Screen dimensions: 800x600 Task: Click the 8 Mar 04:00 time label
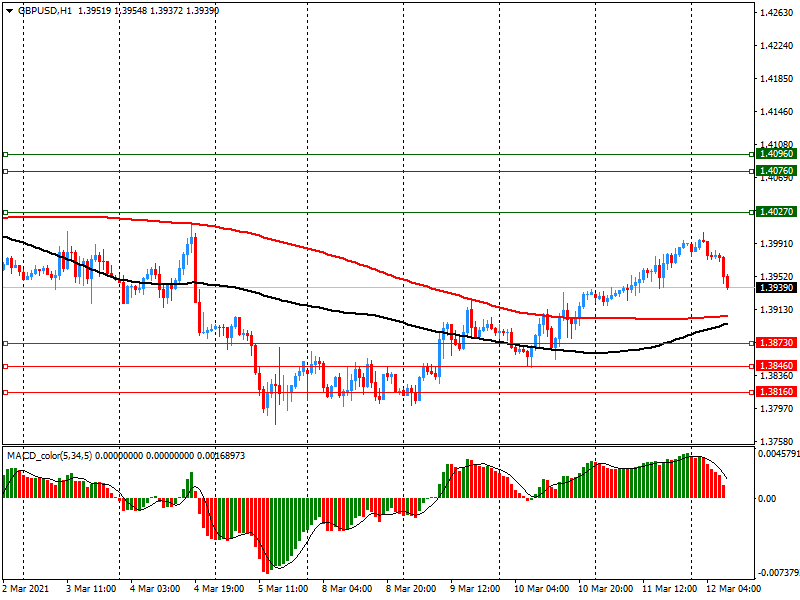coord(347,589)
